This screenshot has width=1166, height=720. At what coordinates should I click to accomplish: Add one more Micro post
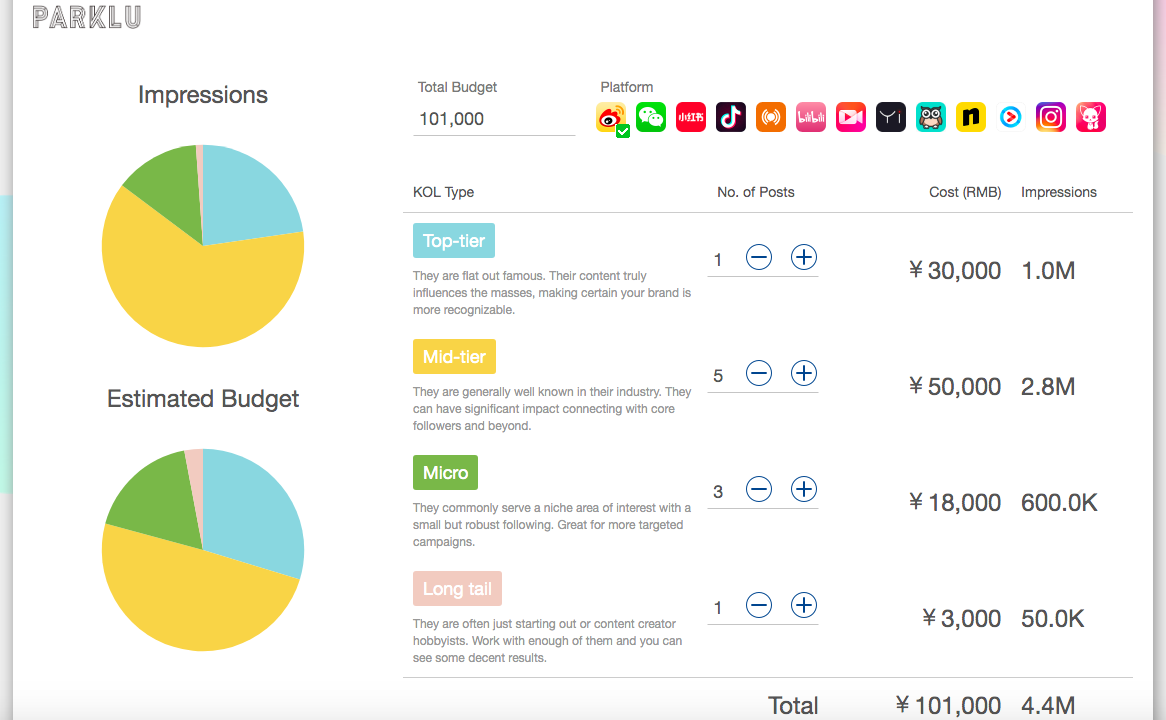click(x=804, y=490)
